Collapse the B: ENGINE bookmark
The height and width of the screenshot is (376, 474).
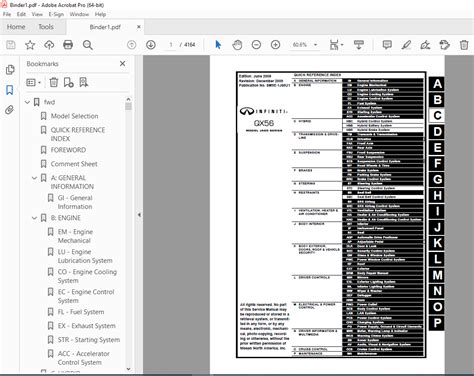(34, 218)
